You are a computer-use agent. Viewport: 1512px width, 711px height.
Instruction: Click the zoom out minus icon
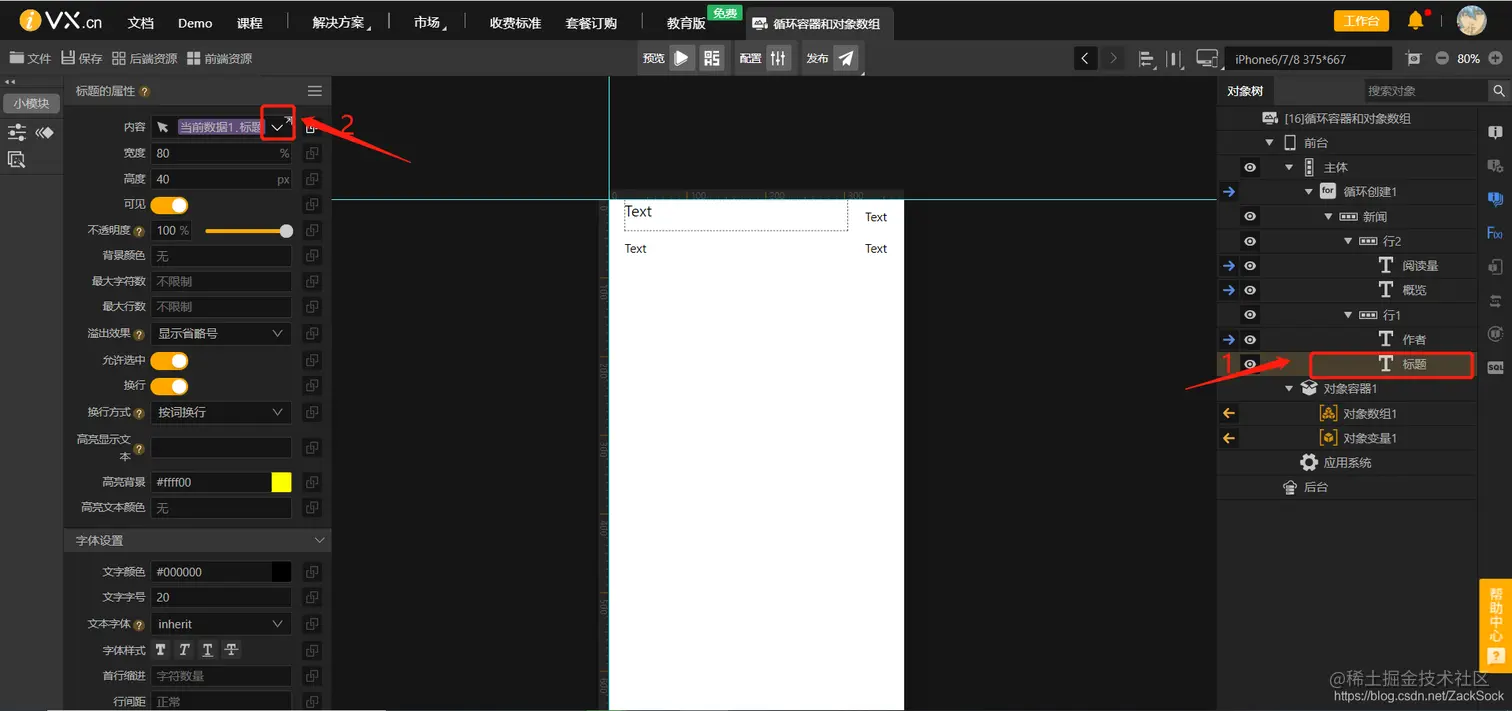tap(1442, 58)
